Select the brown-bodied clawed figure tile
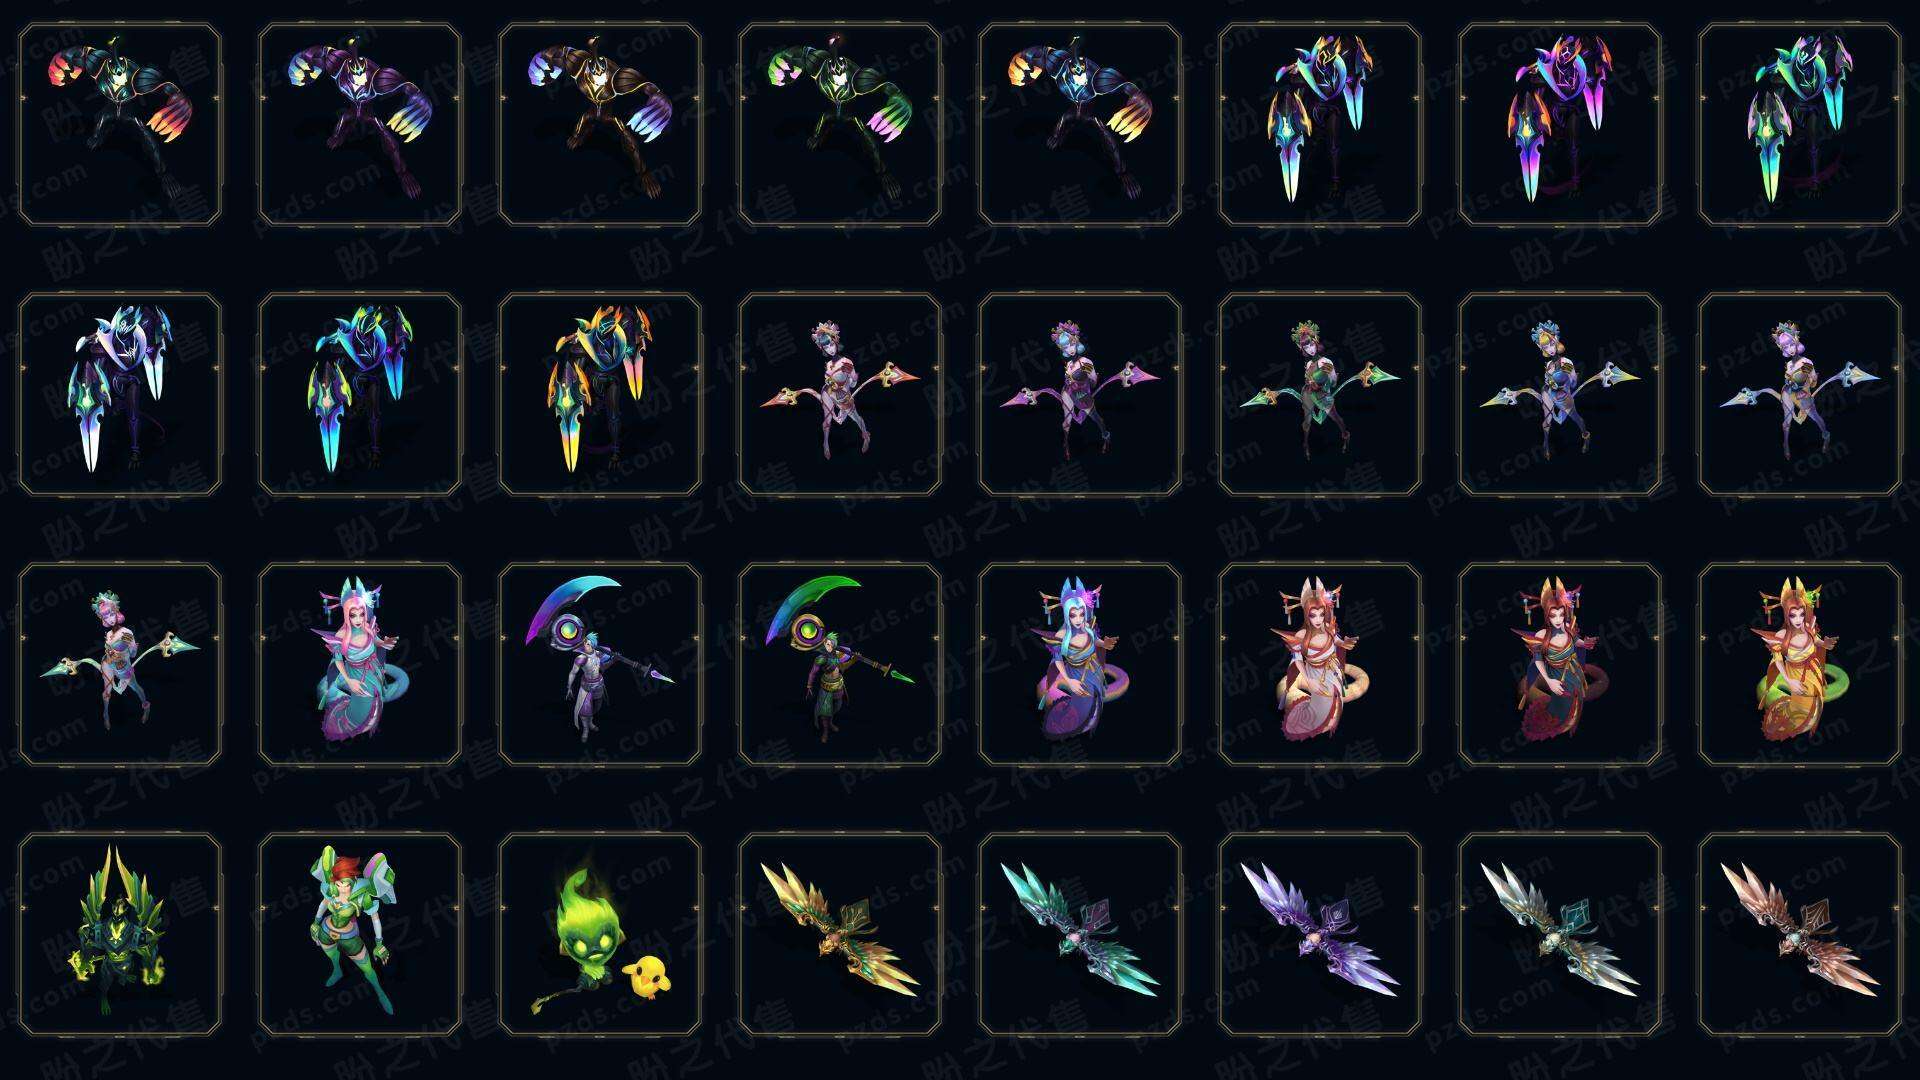This screenshot has width=1920, height=1080. (600, 125)
